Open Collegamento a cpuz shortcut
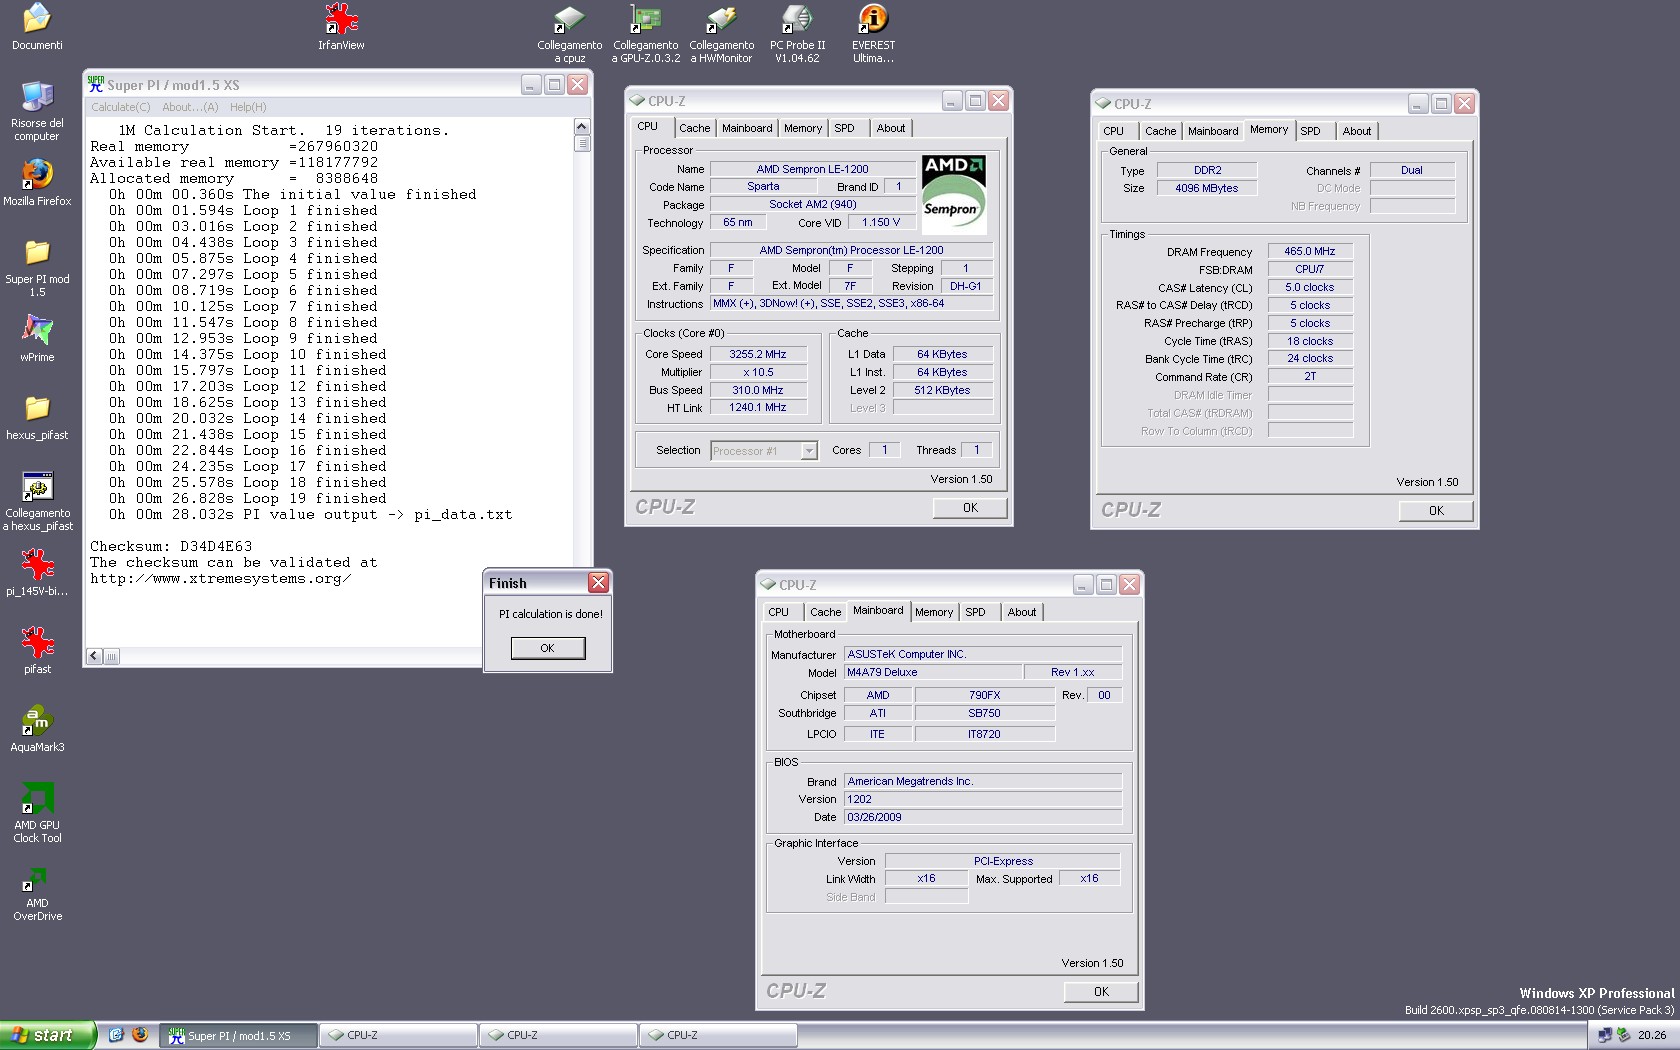1680x1050 pixels. pos(570,33)
